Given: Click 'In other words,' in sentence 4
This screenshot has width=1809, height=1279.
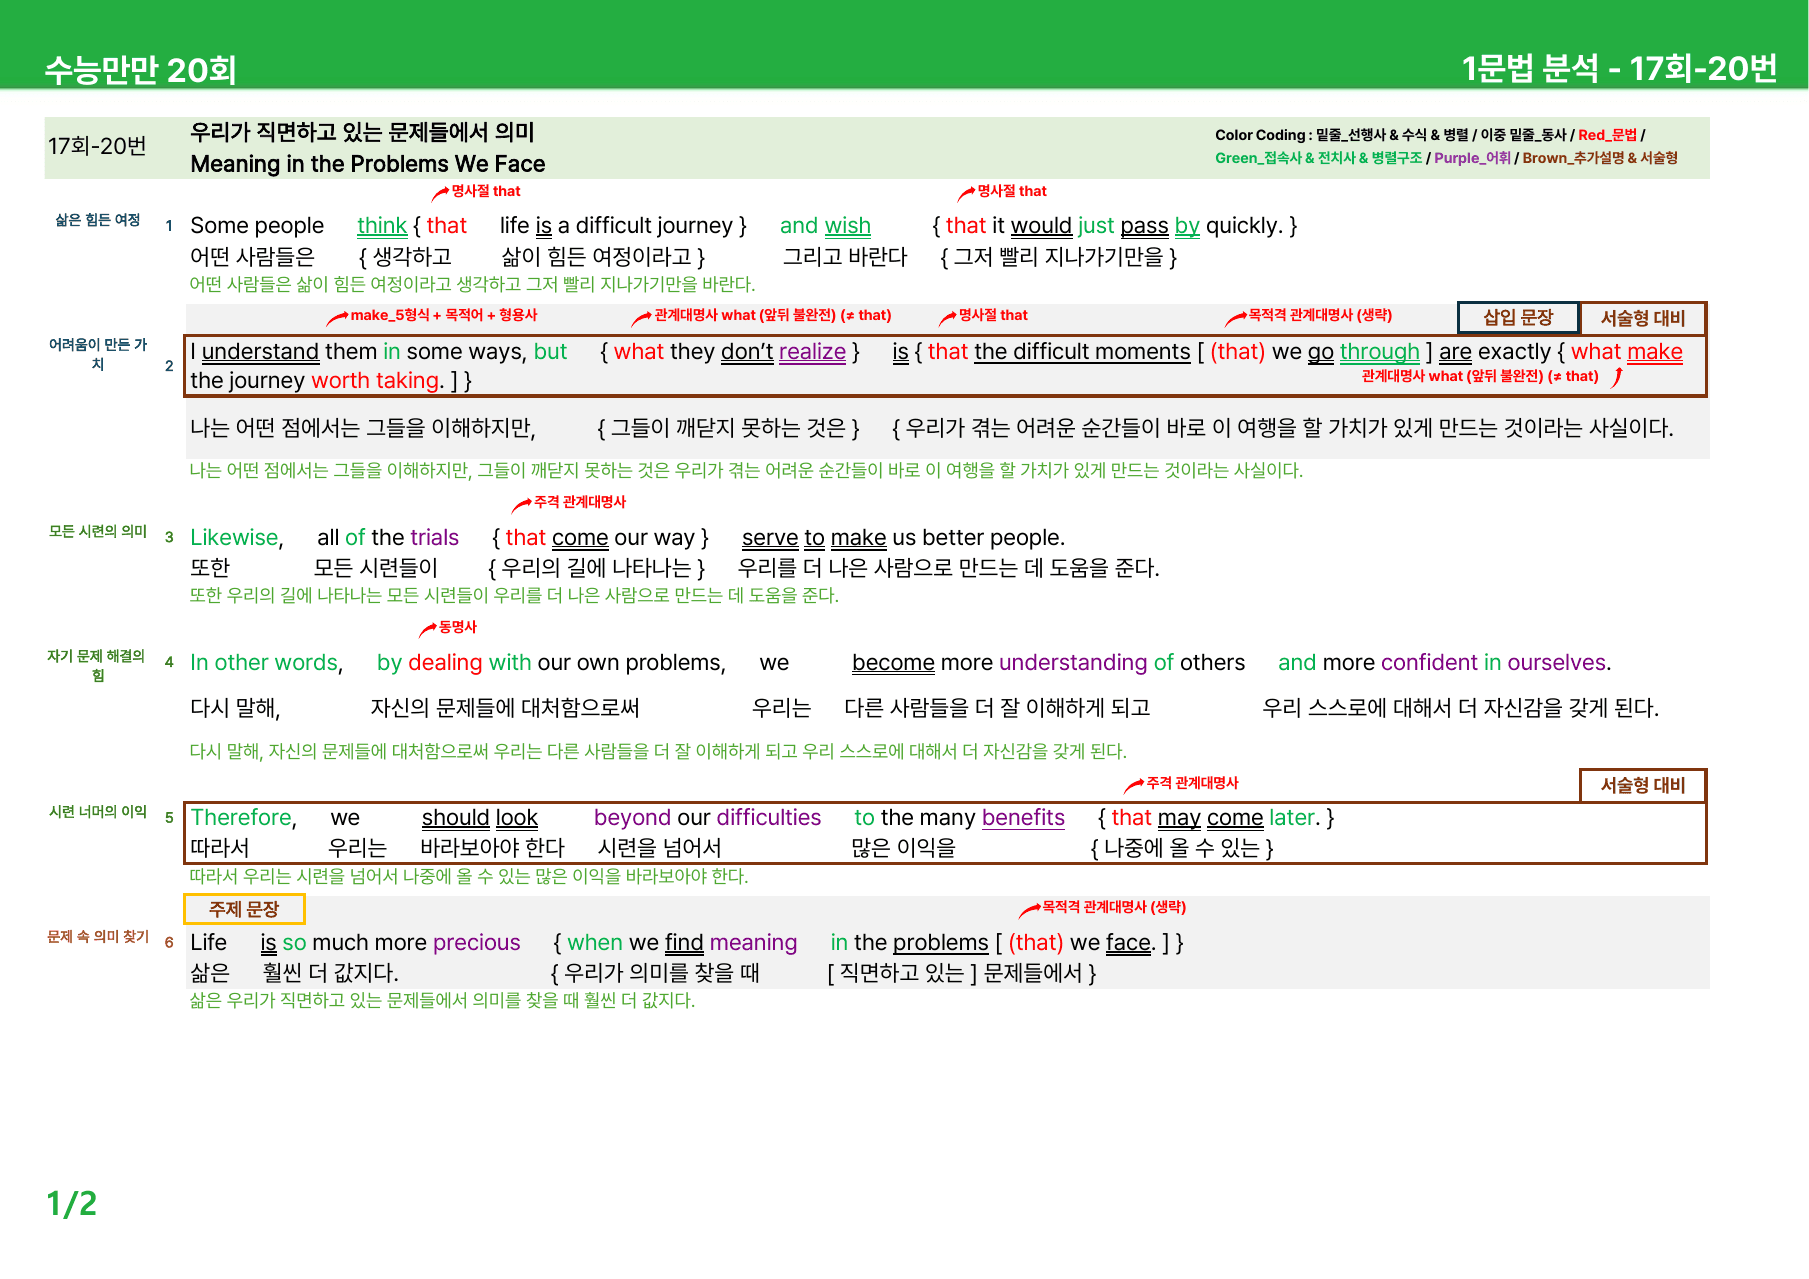Looking at the screenshot, I should [x=266, y=663].
